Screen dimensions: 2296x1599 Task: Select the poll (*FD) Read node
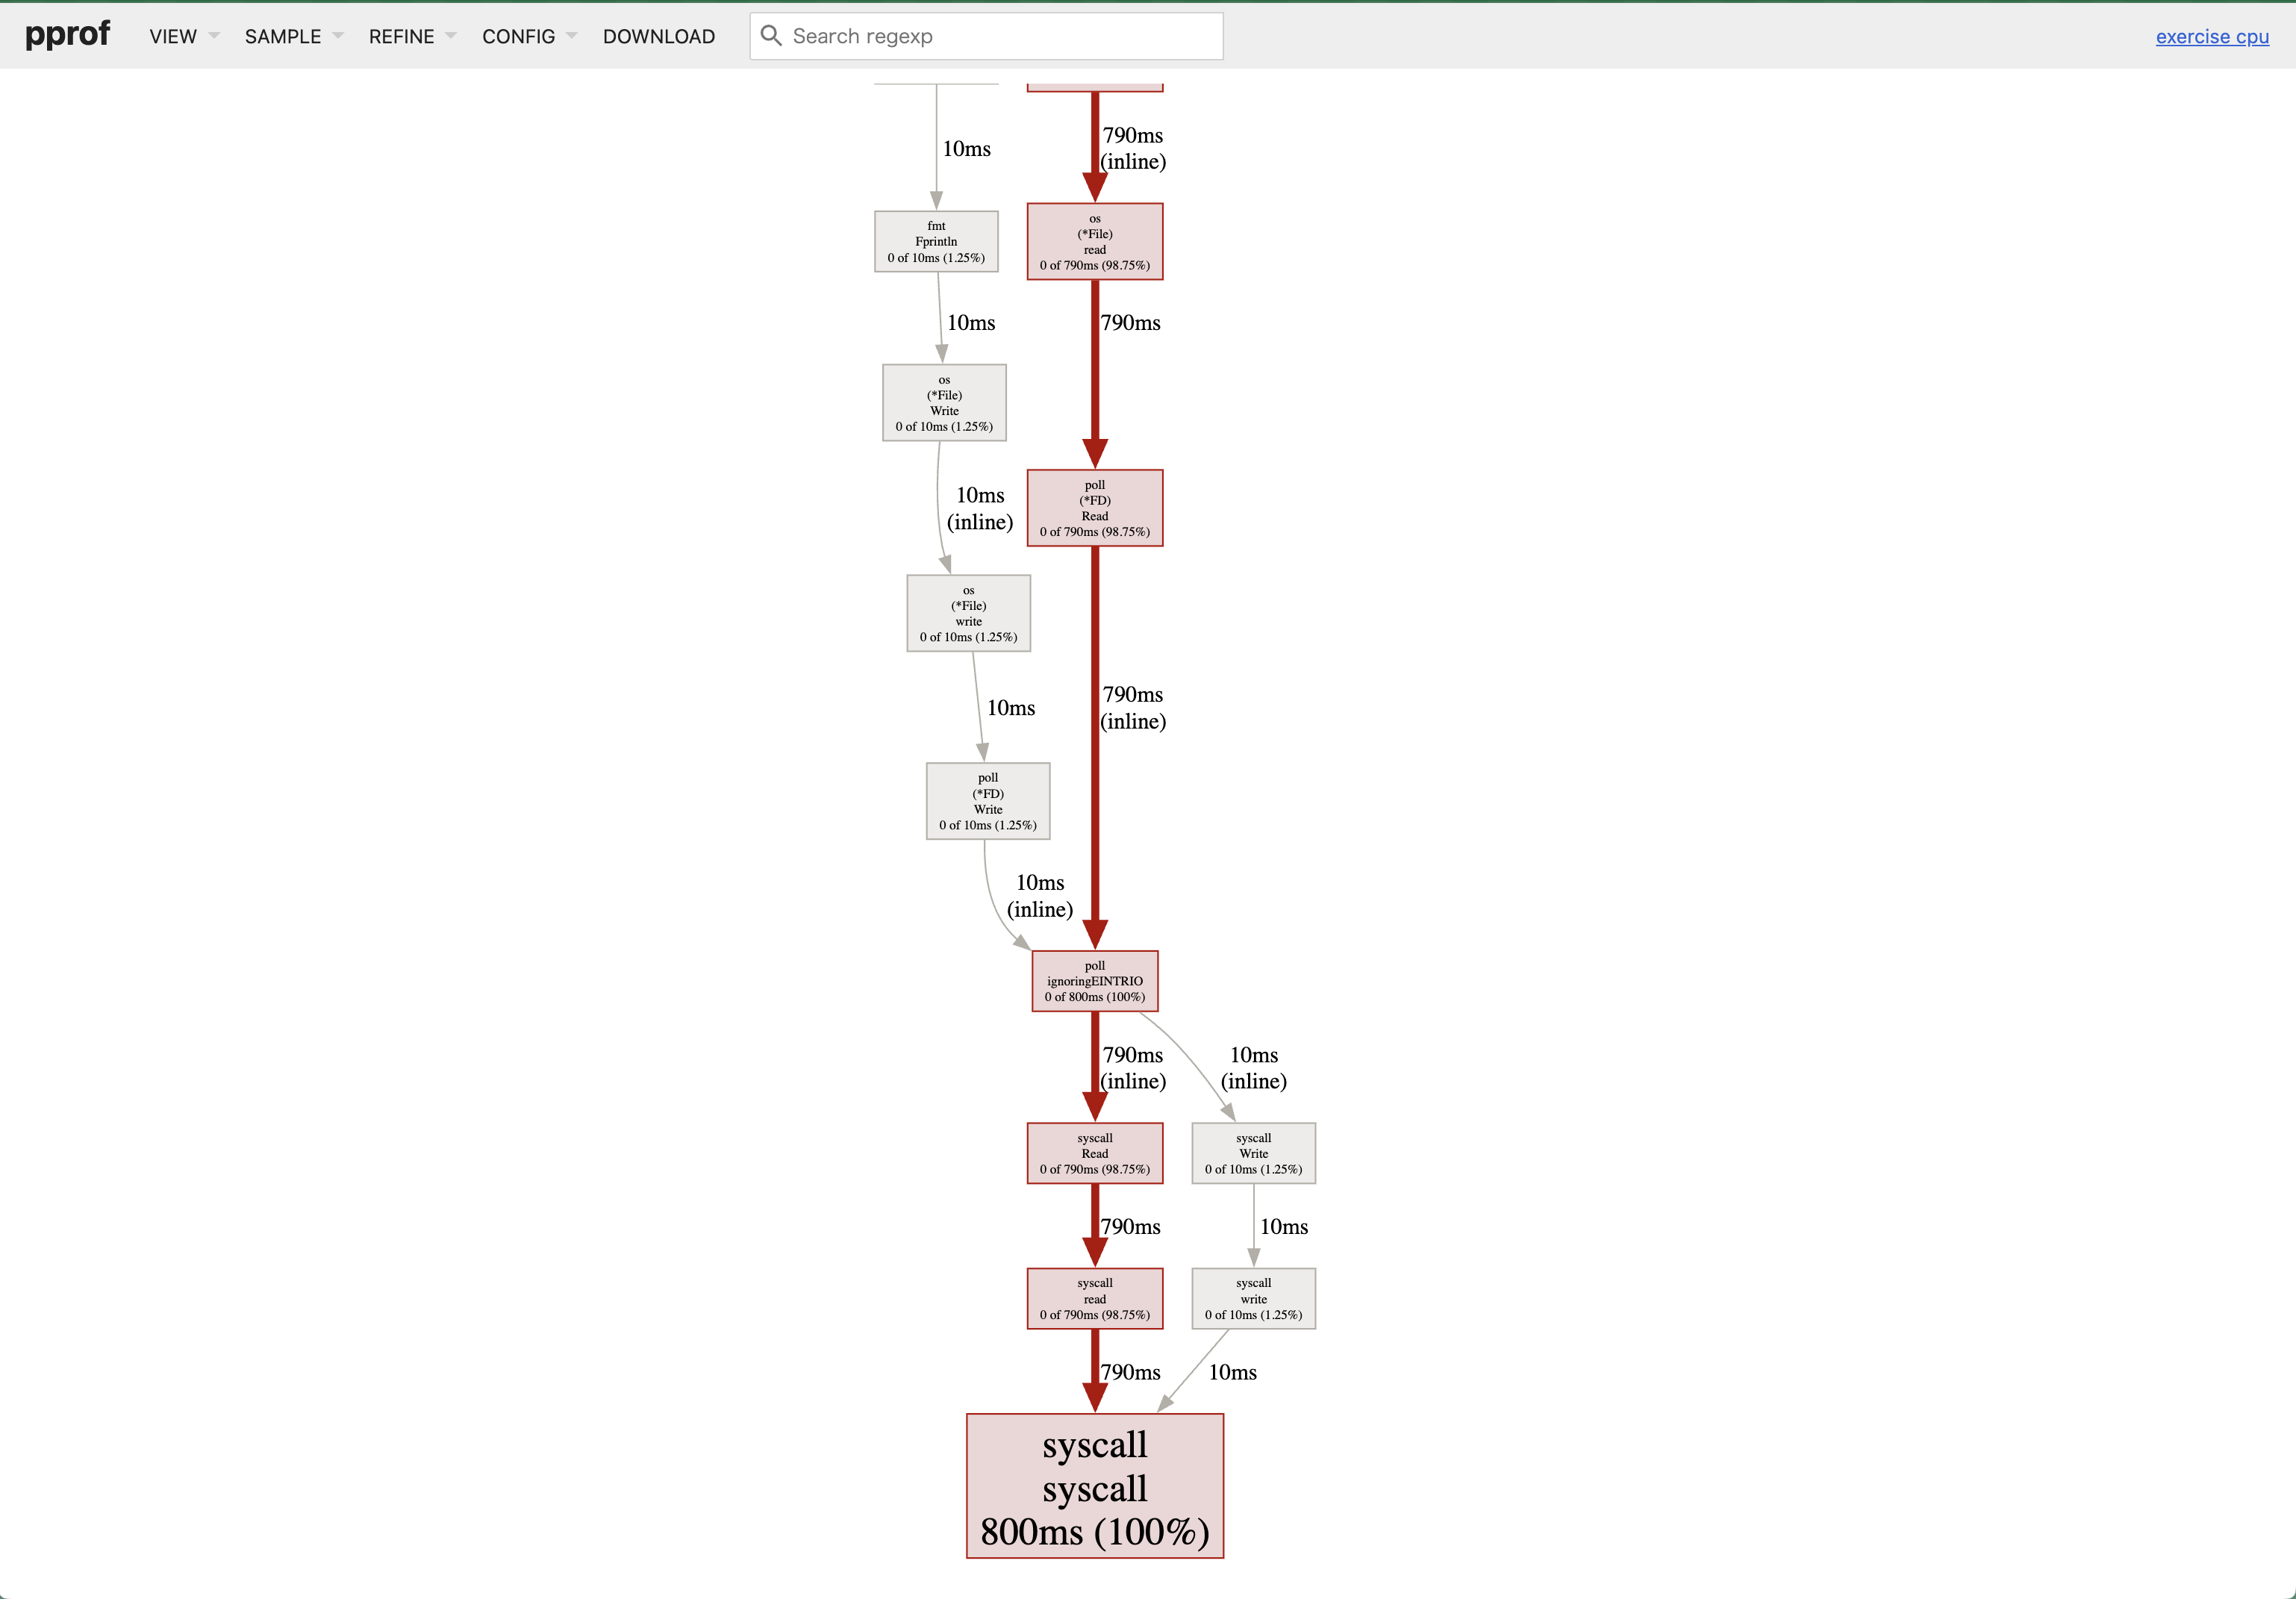click(1094, 508)
